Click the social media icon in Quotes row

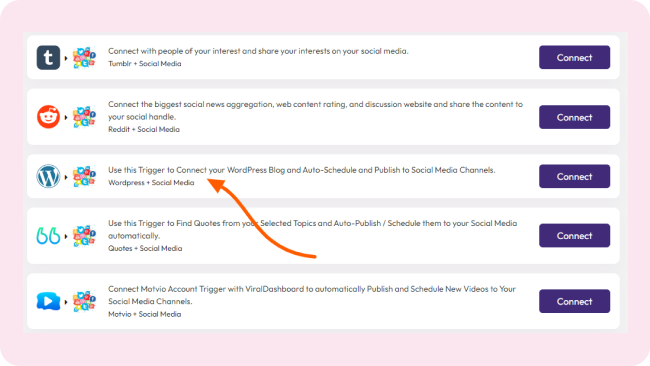(x=85, y=236)
